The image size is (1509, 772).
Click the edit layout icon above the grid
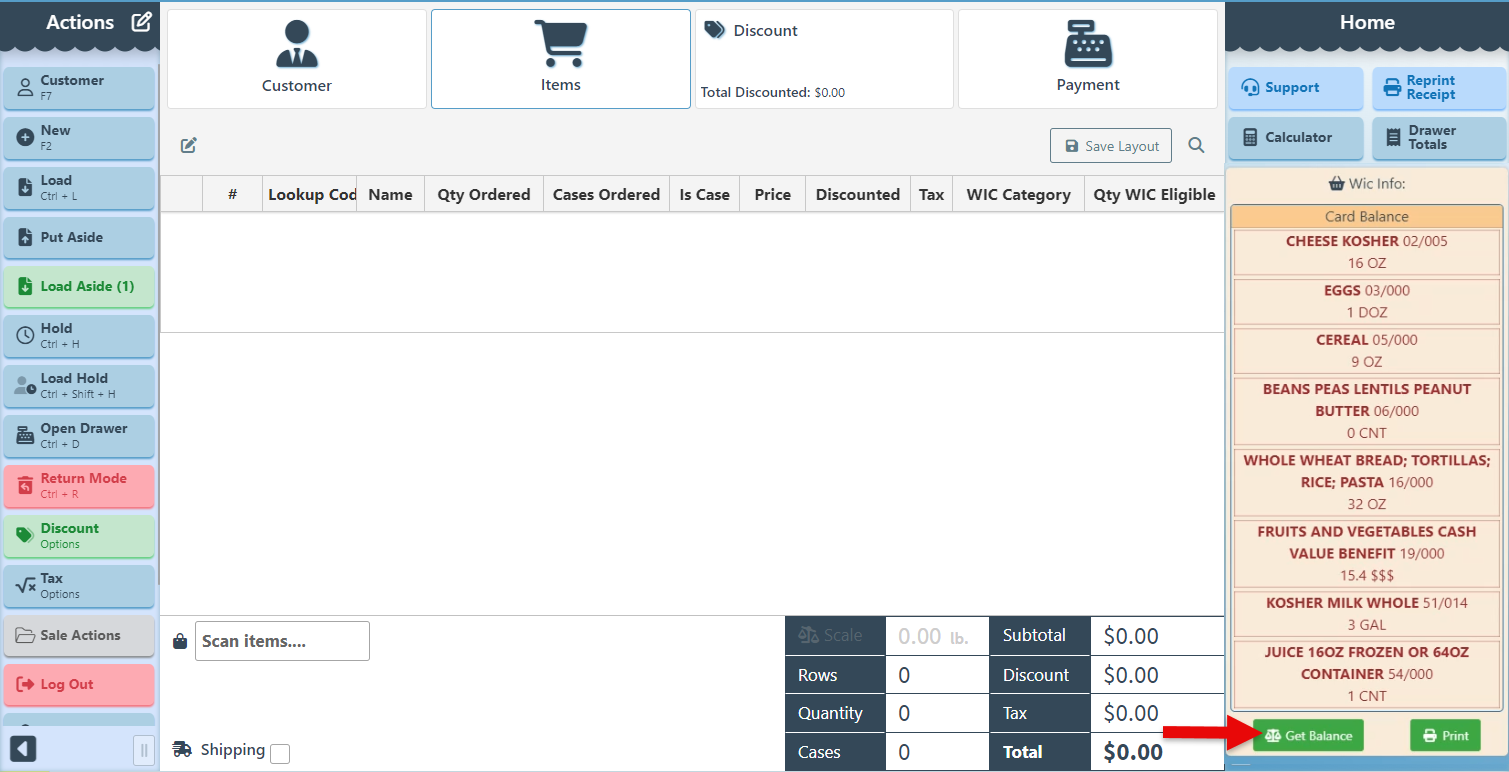click(x=189, y=146)
